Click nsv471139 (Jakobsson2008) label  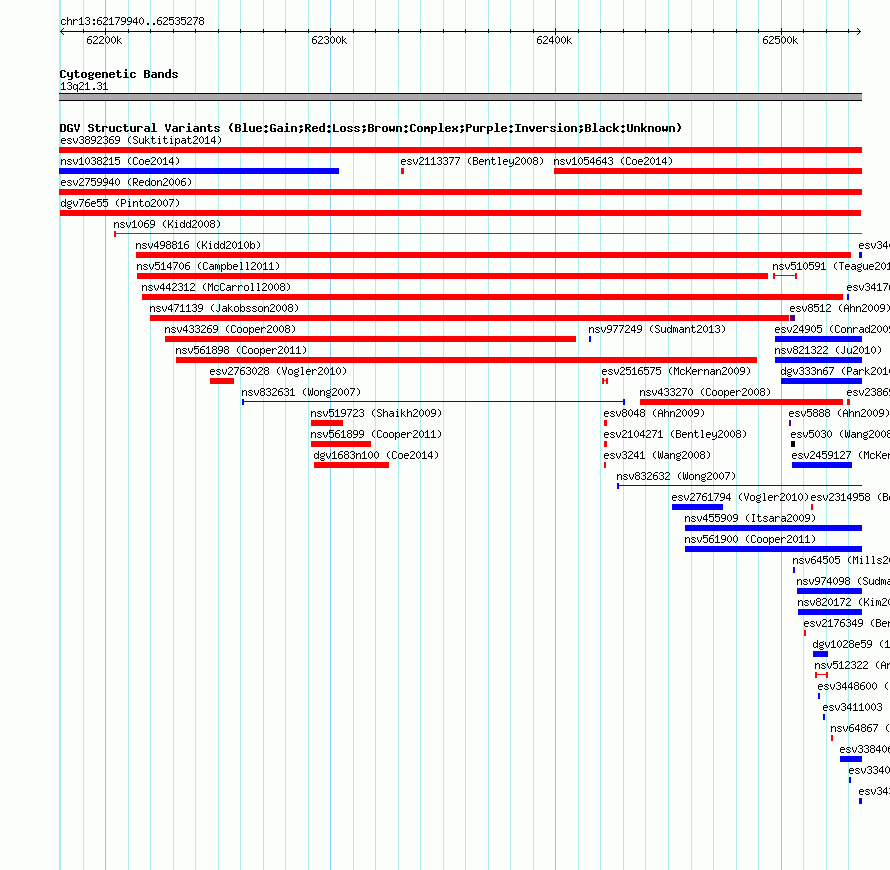(224, 308)
